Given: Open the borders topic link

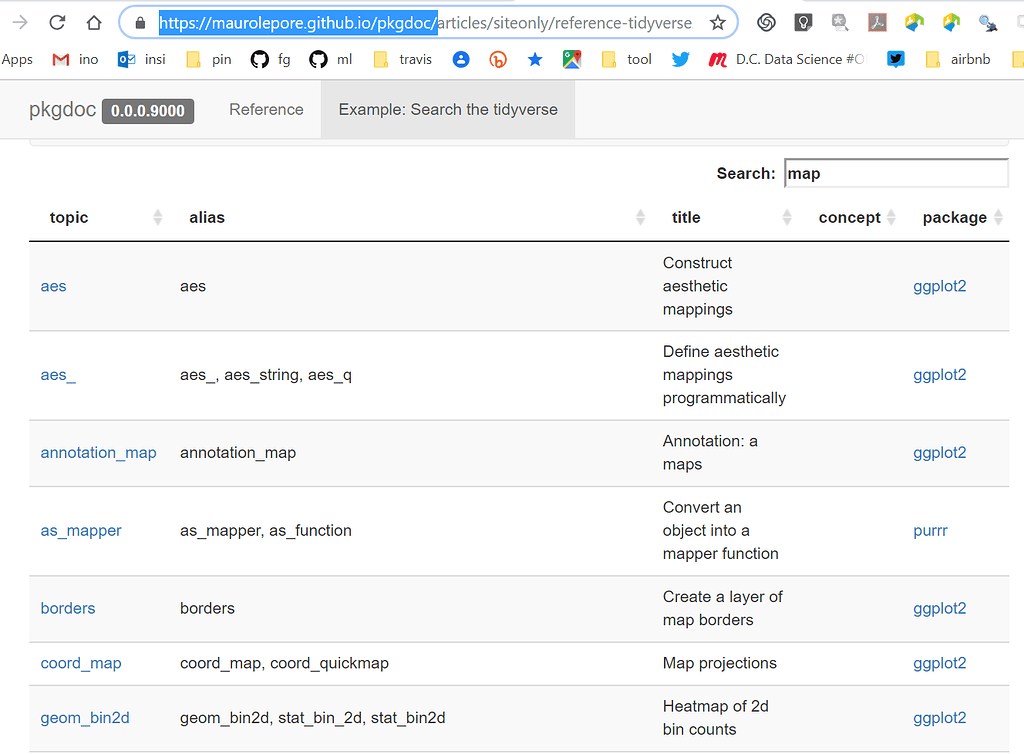Looking at the screenshot, I should tap(68, 608).
